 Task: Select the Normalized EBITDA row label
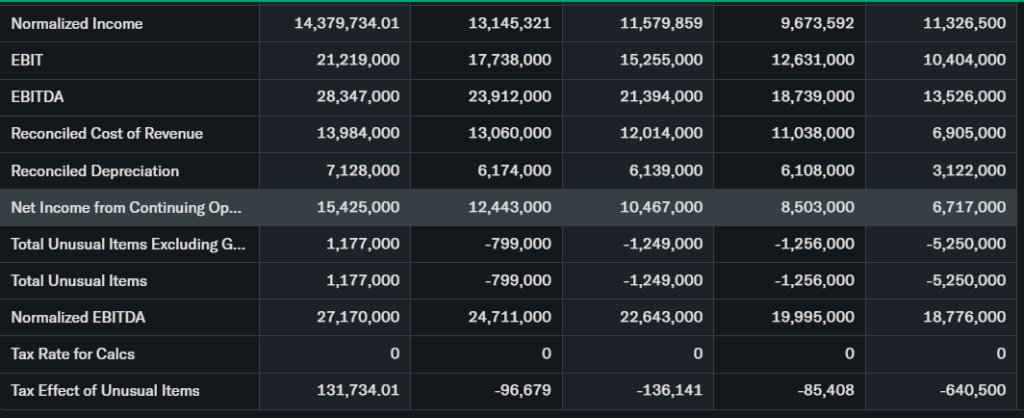point(78,318)
